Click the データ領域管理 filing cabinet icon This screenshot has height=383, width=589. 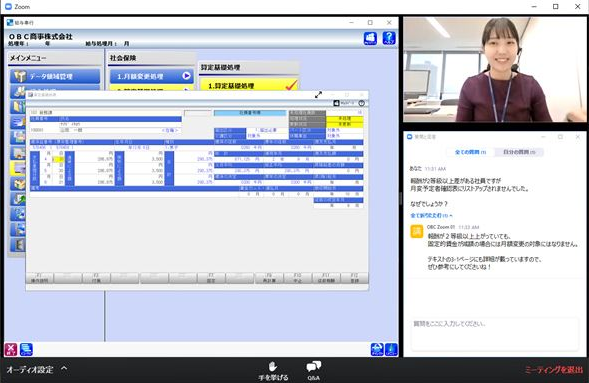tap(20, 76)
